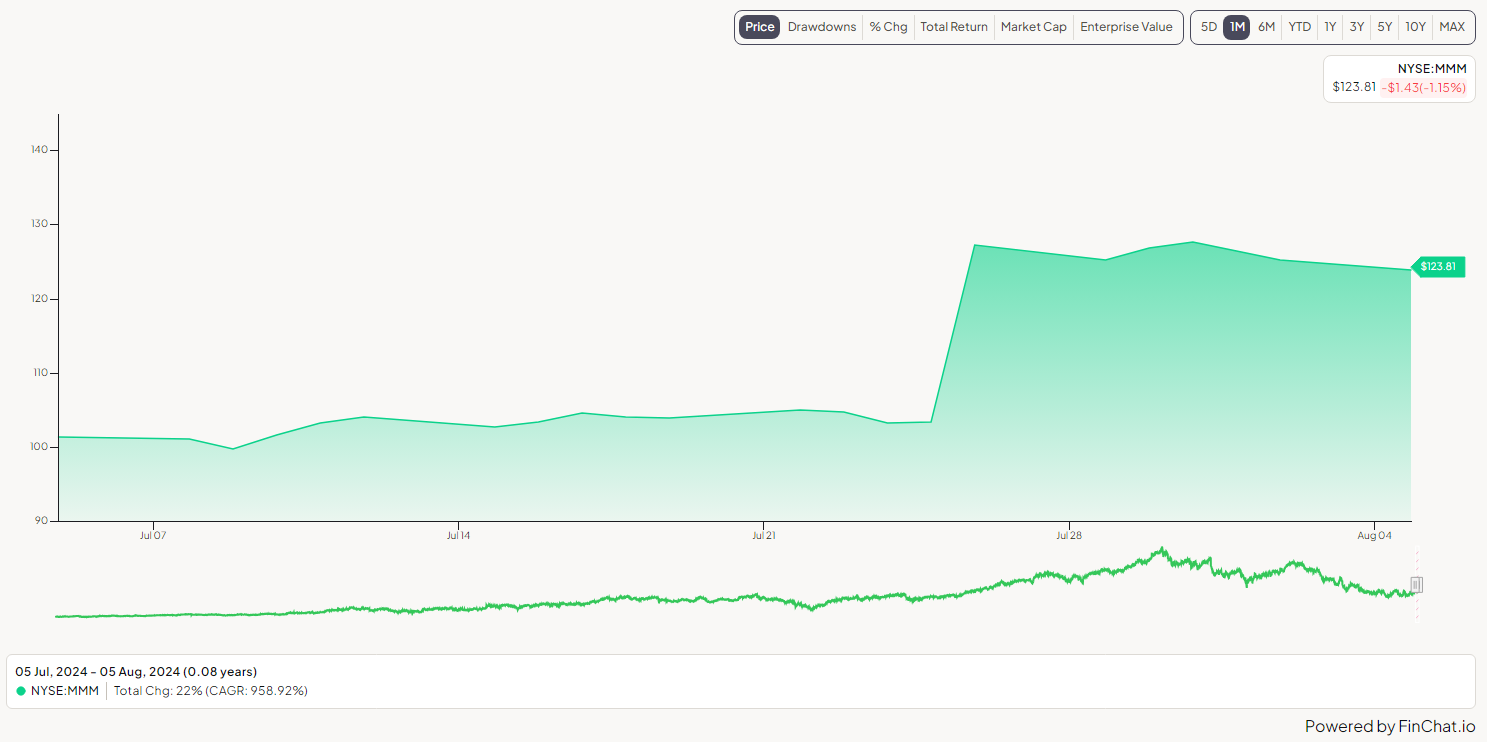Click the $123.81 current price flag
The width and height of the screenshot is (1487, 742).
1438,267
